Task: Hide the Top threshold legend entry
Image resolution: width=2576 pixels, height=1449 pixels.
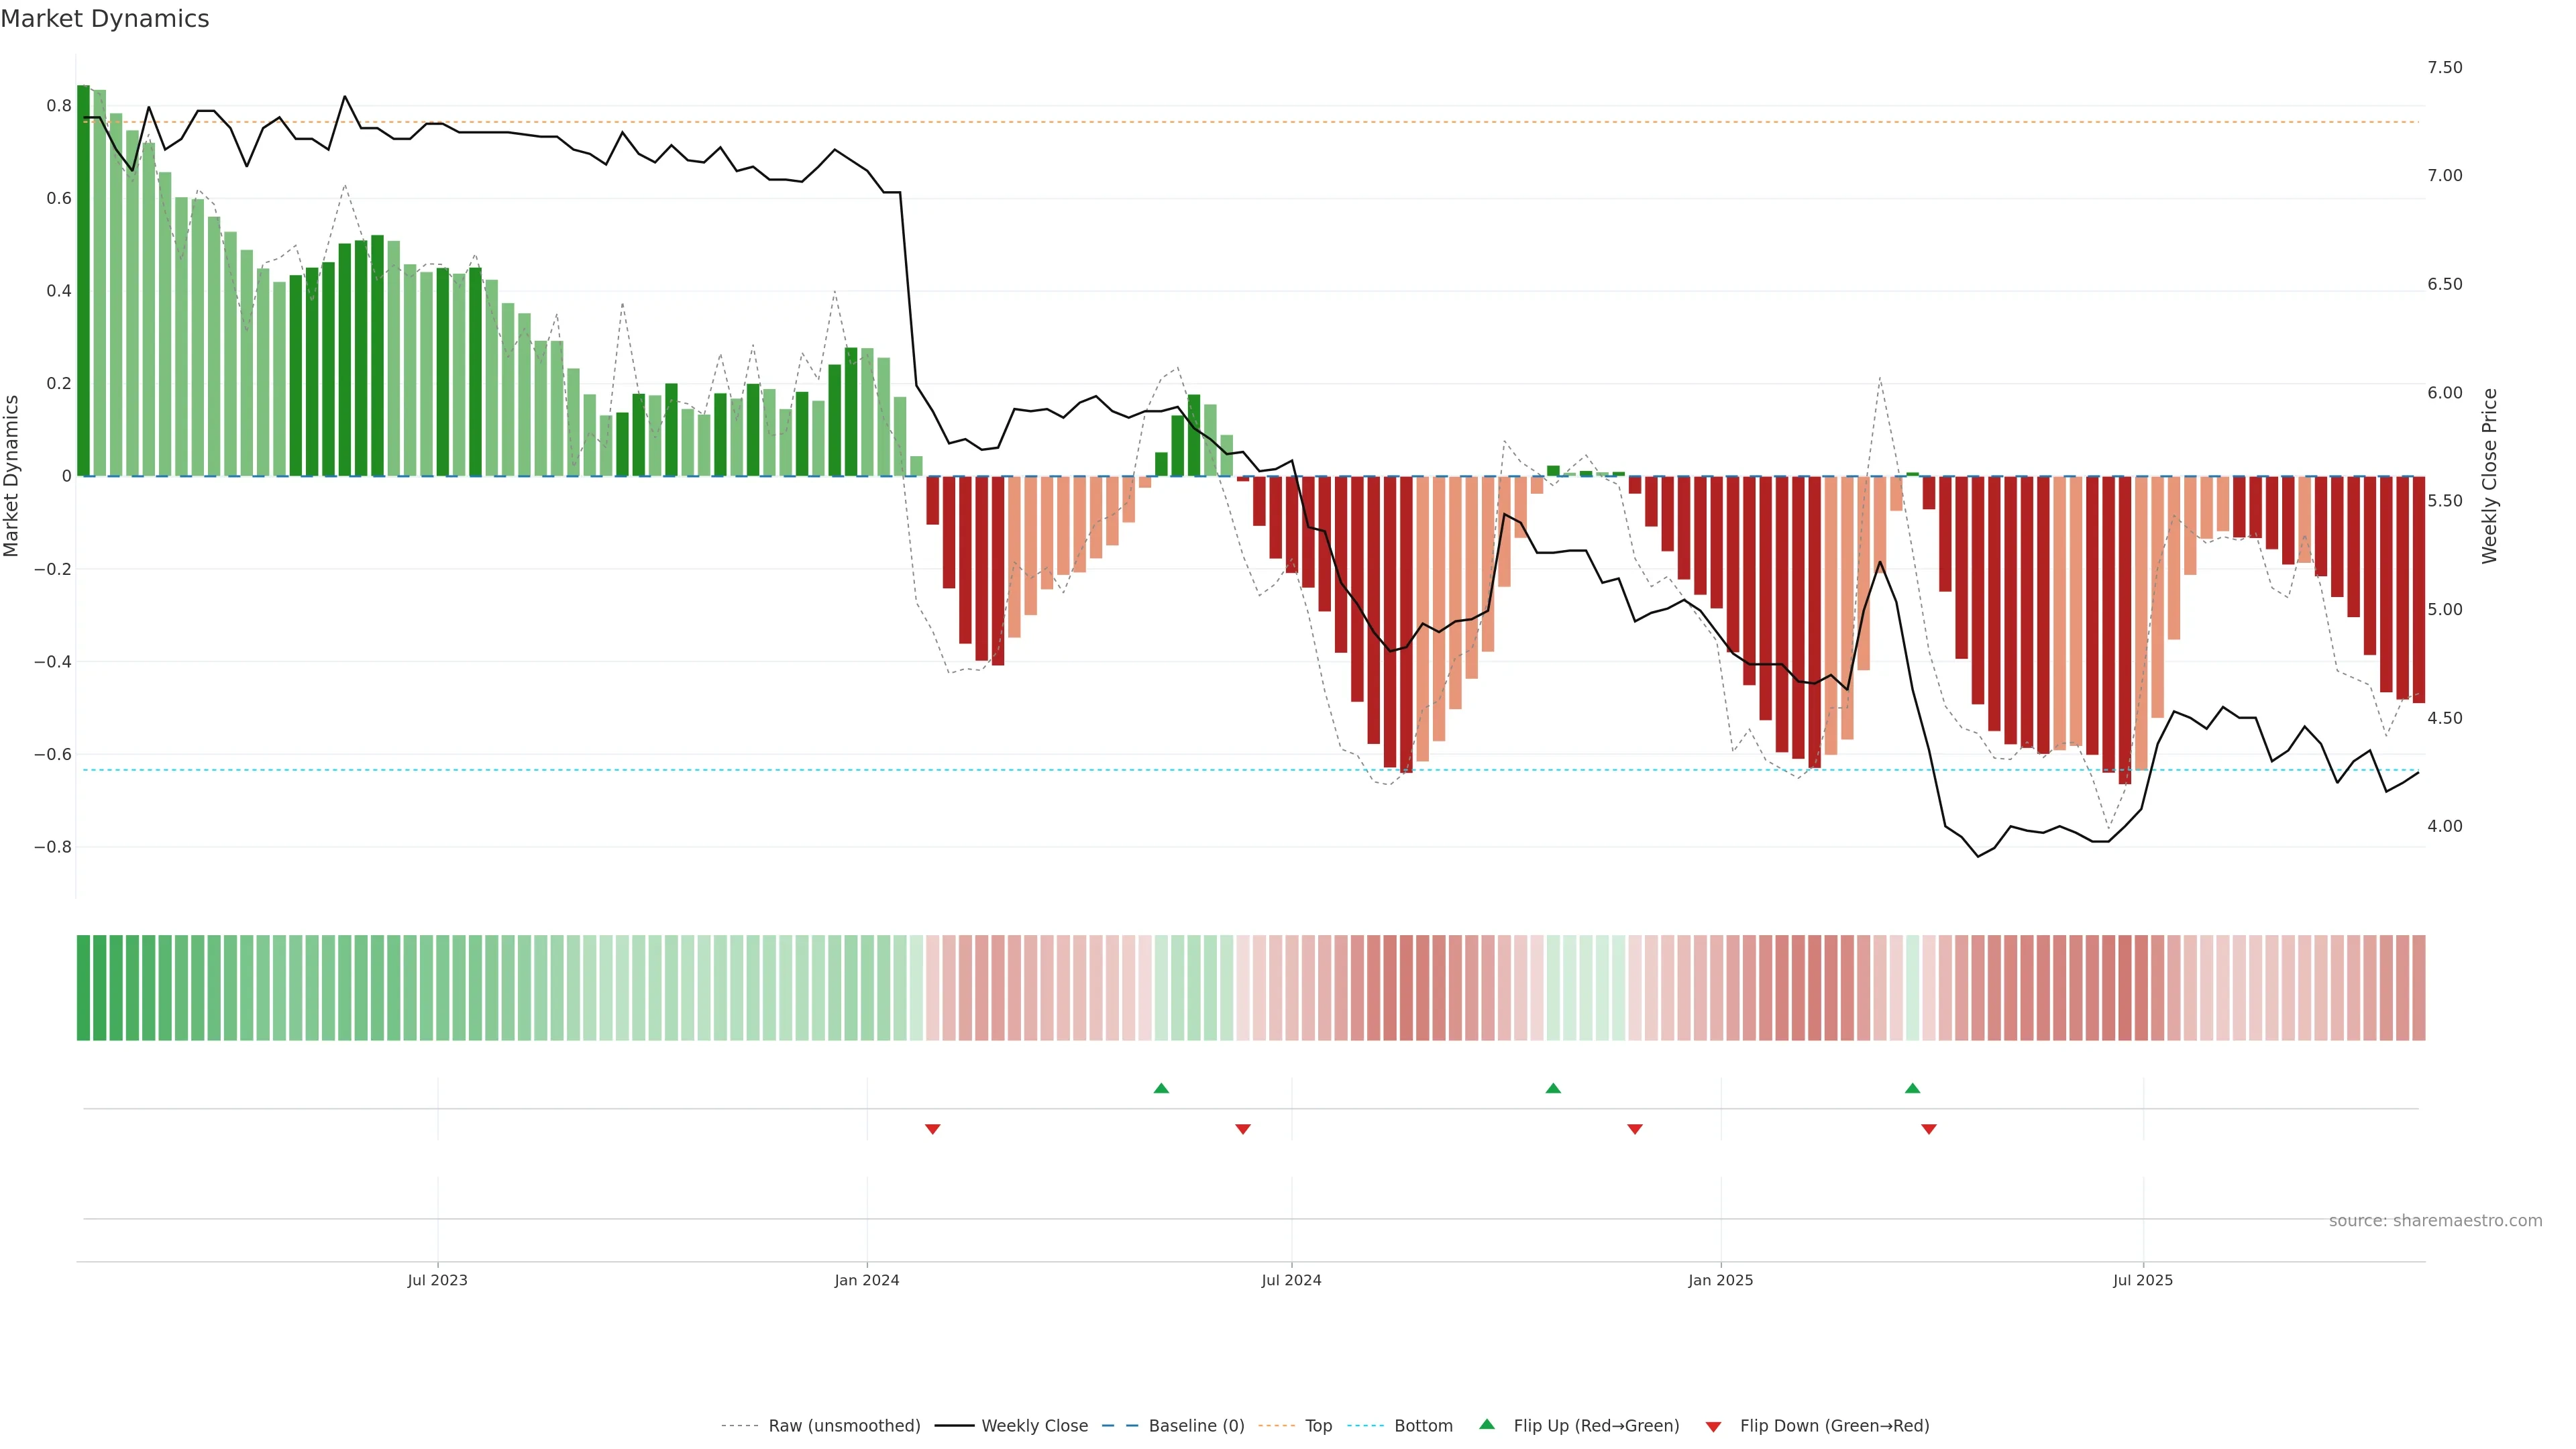Action: click(1318, 1426)
